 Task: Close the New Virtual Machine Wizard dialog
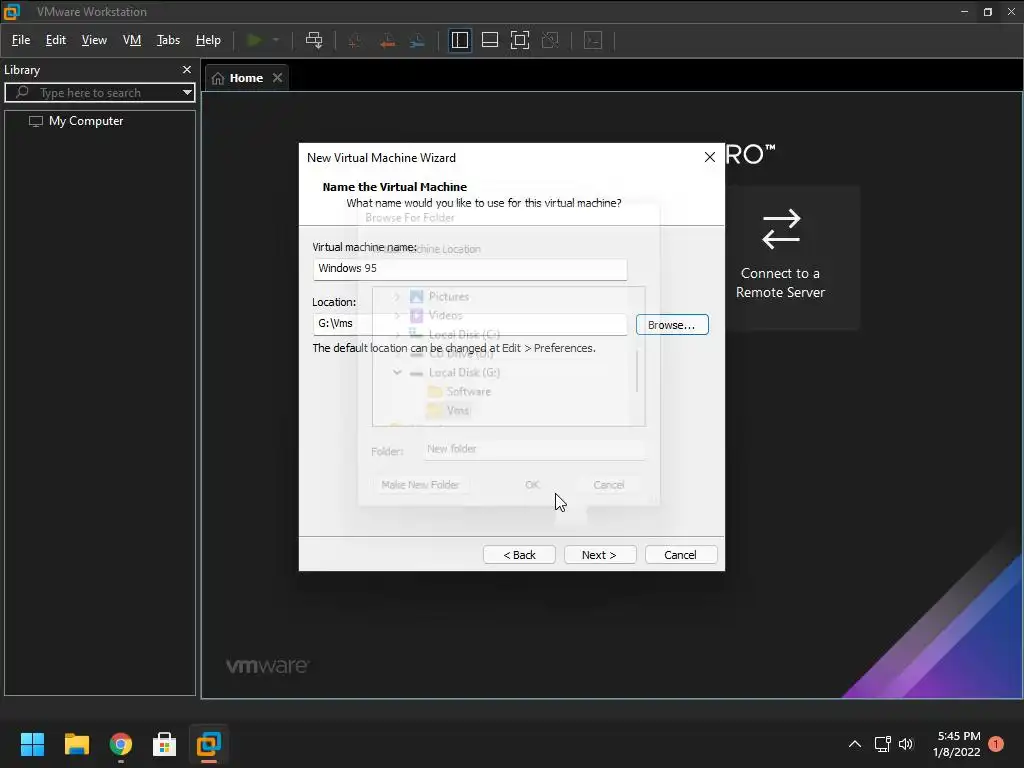(x=710, y=157)
